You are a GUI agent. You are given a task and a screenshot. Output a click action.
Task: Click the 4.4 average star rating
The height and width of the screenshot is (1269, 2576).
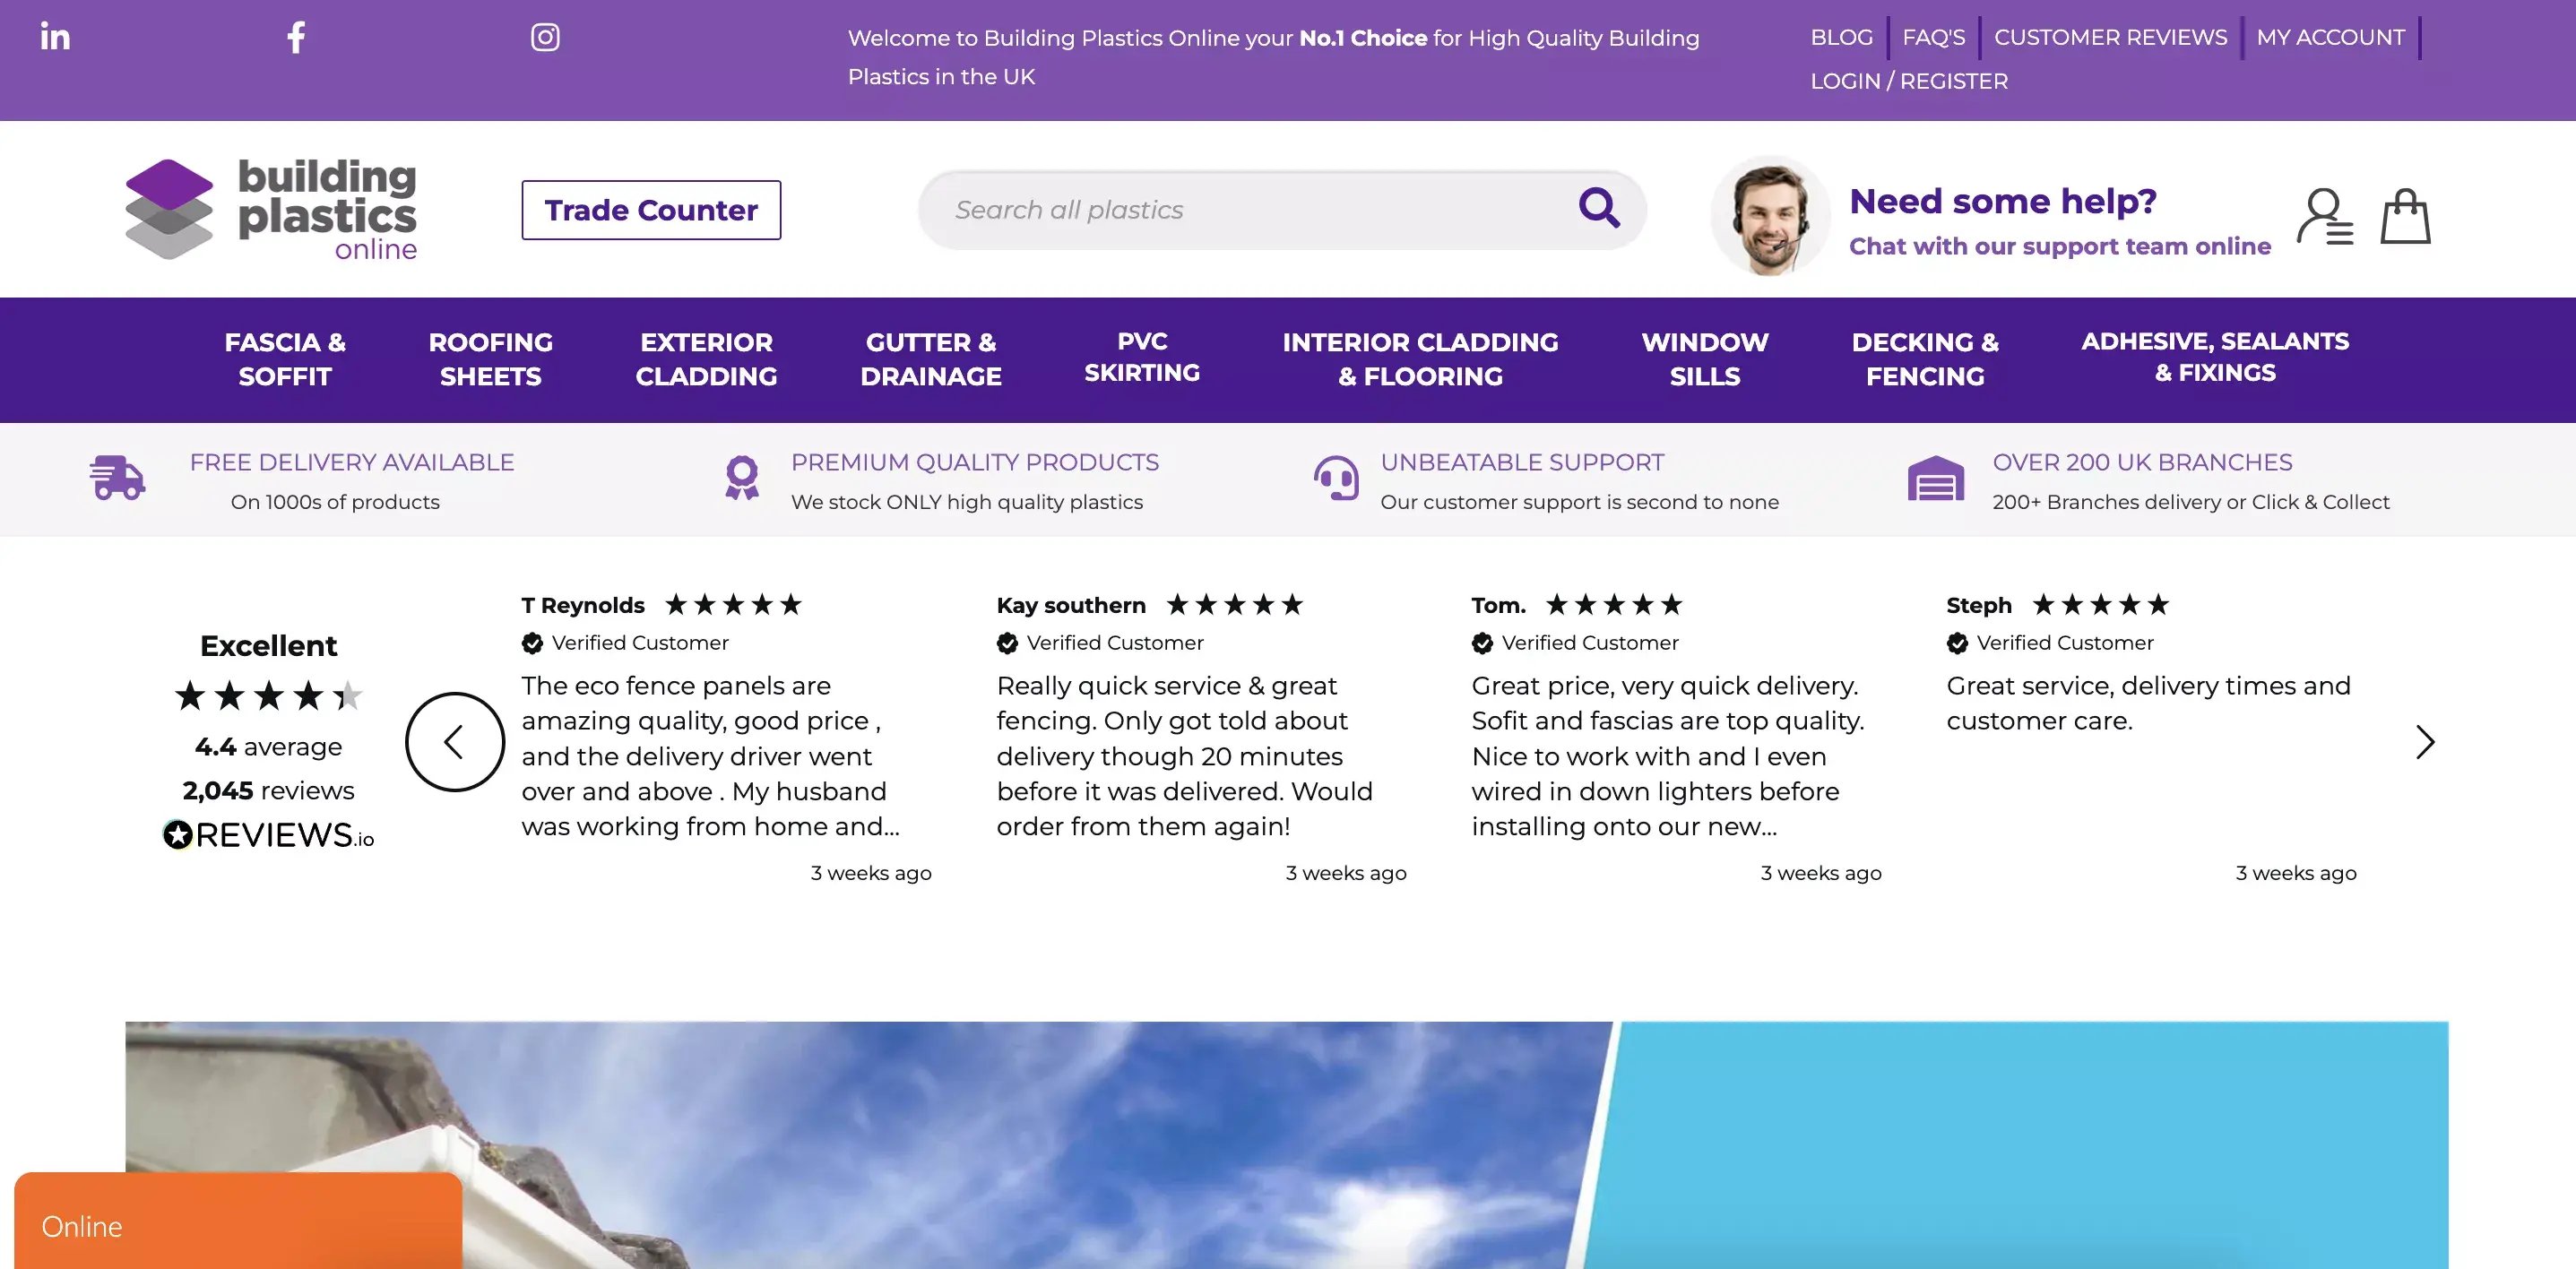pyautogui.click(x=267, y=697)
